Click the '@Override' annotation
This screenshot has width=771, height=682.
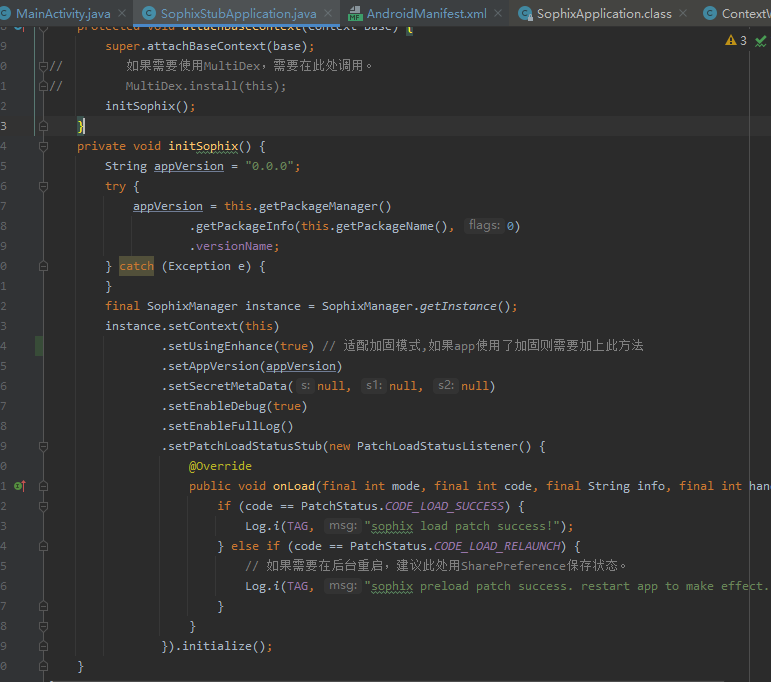(x=220, y=466)
